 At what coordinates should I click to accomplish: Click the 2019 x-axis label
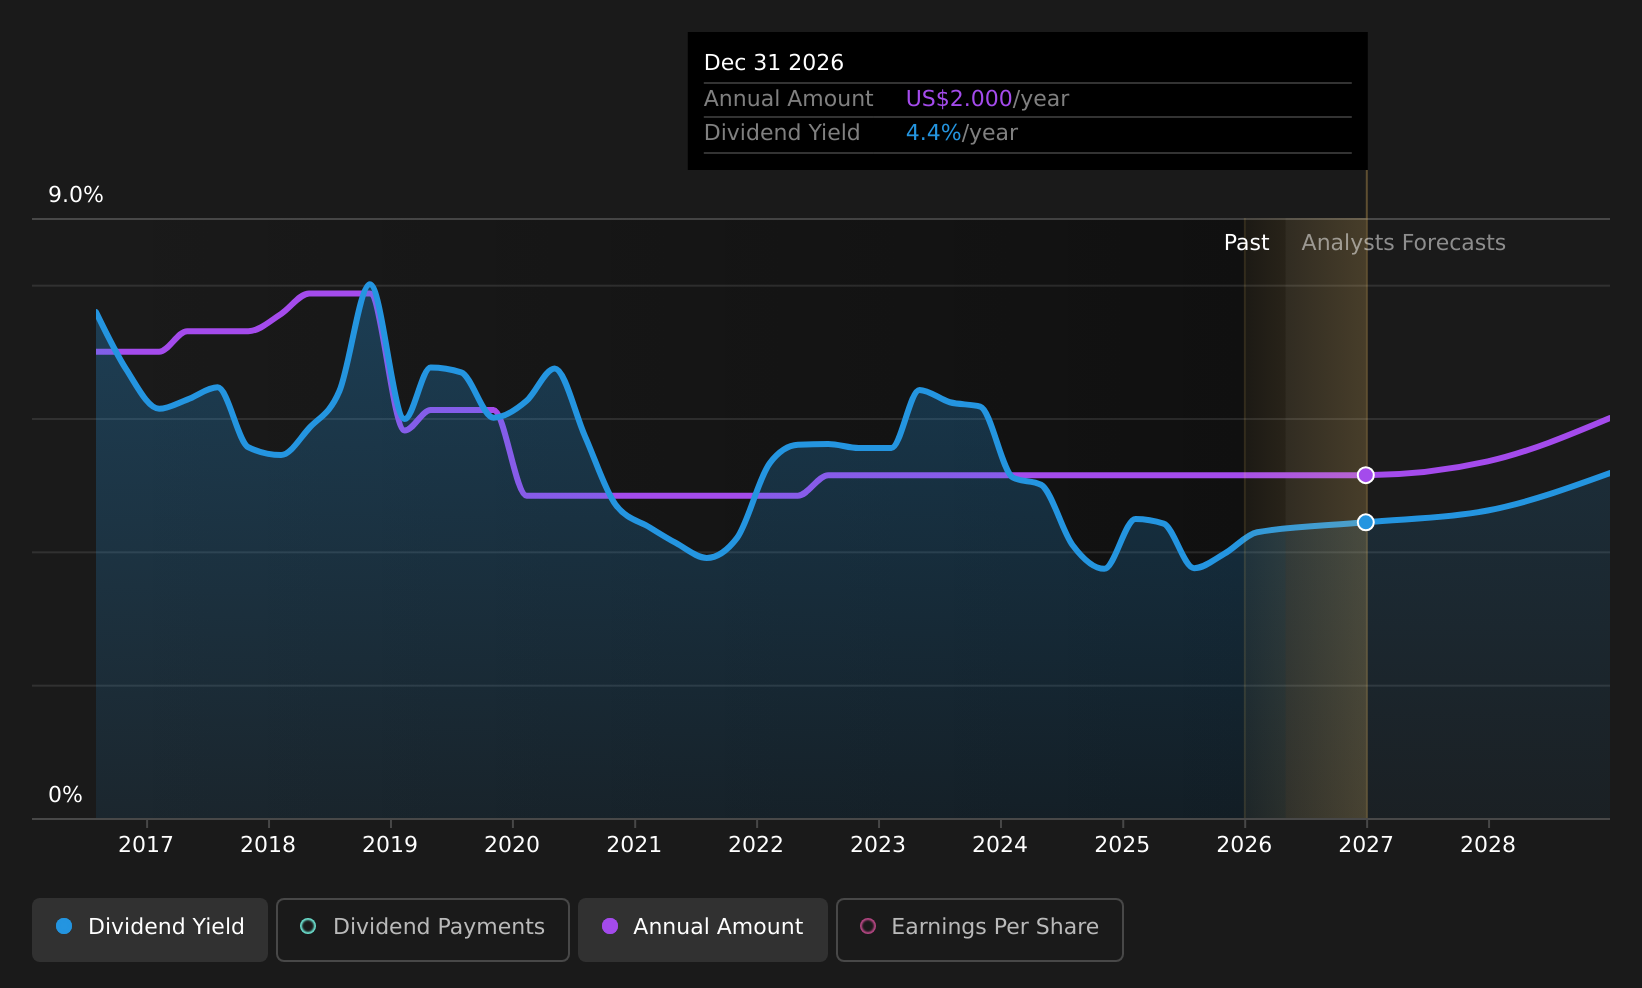coord(390,845)
